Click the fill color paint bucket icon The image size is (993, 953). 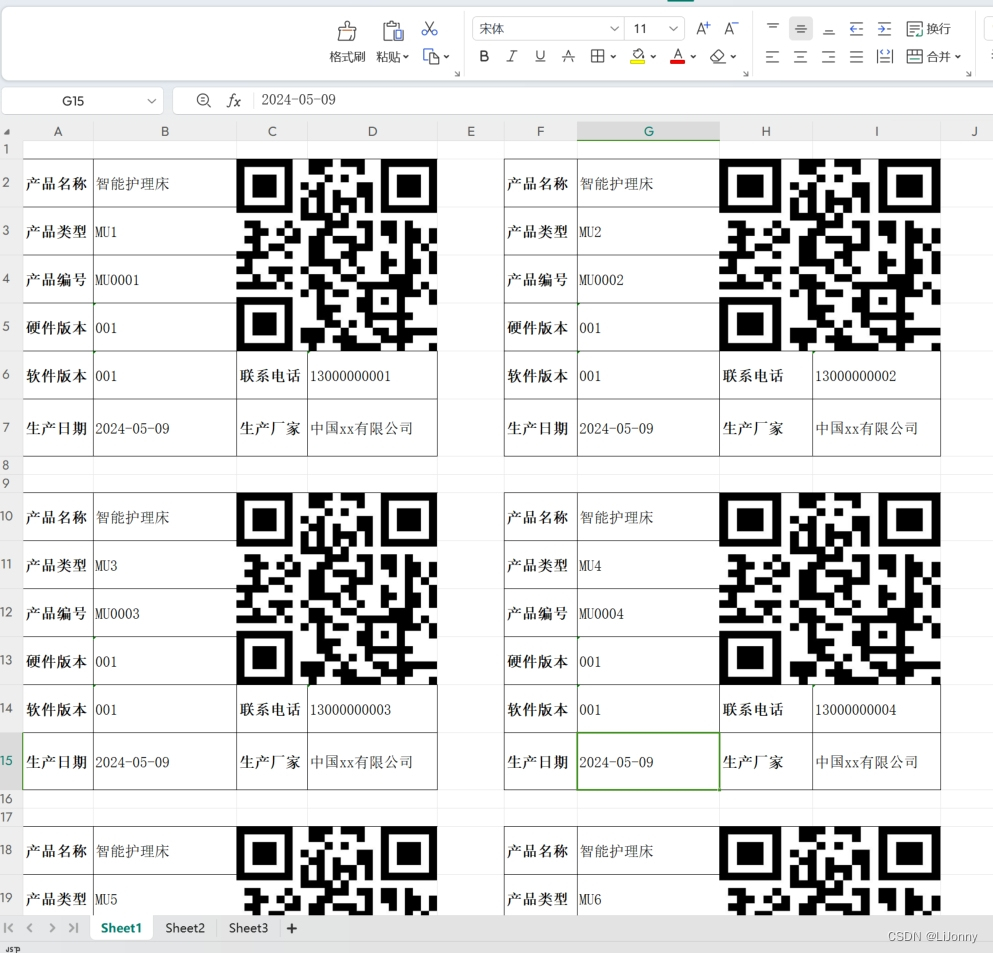[638, 56]
